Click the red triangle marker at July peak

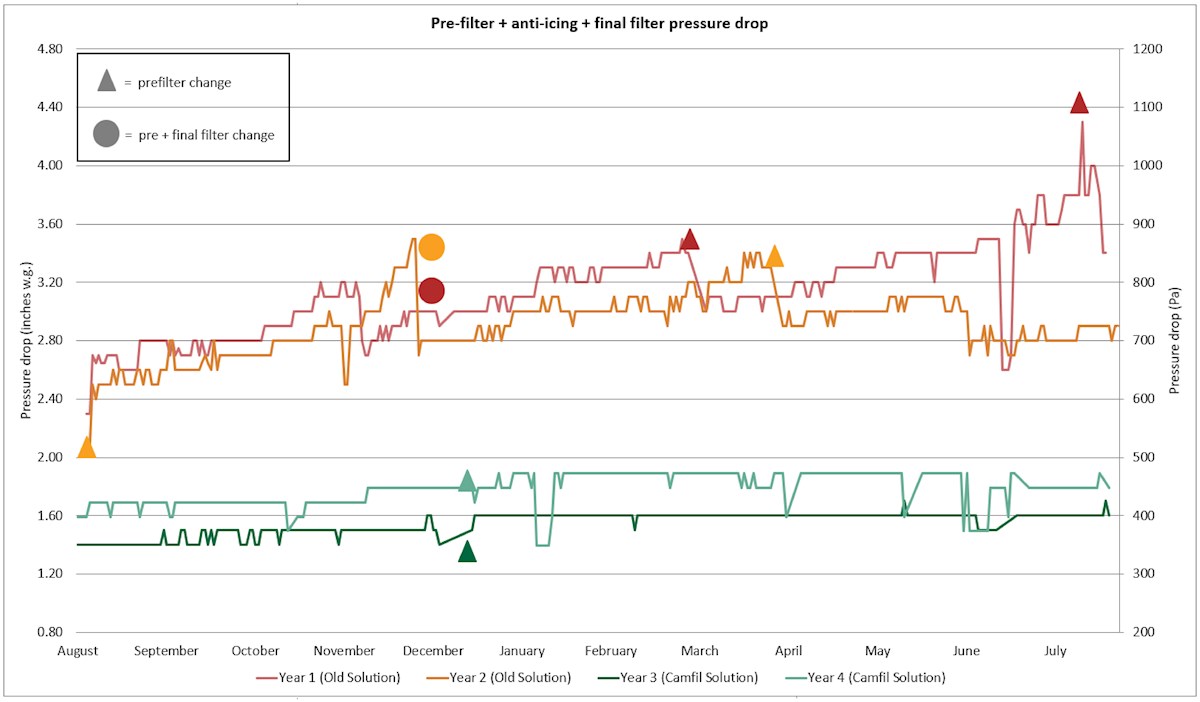pyautogui.click(x=1079, y=103)
